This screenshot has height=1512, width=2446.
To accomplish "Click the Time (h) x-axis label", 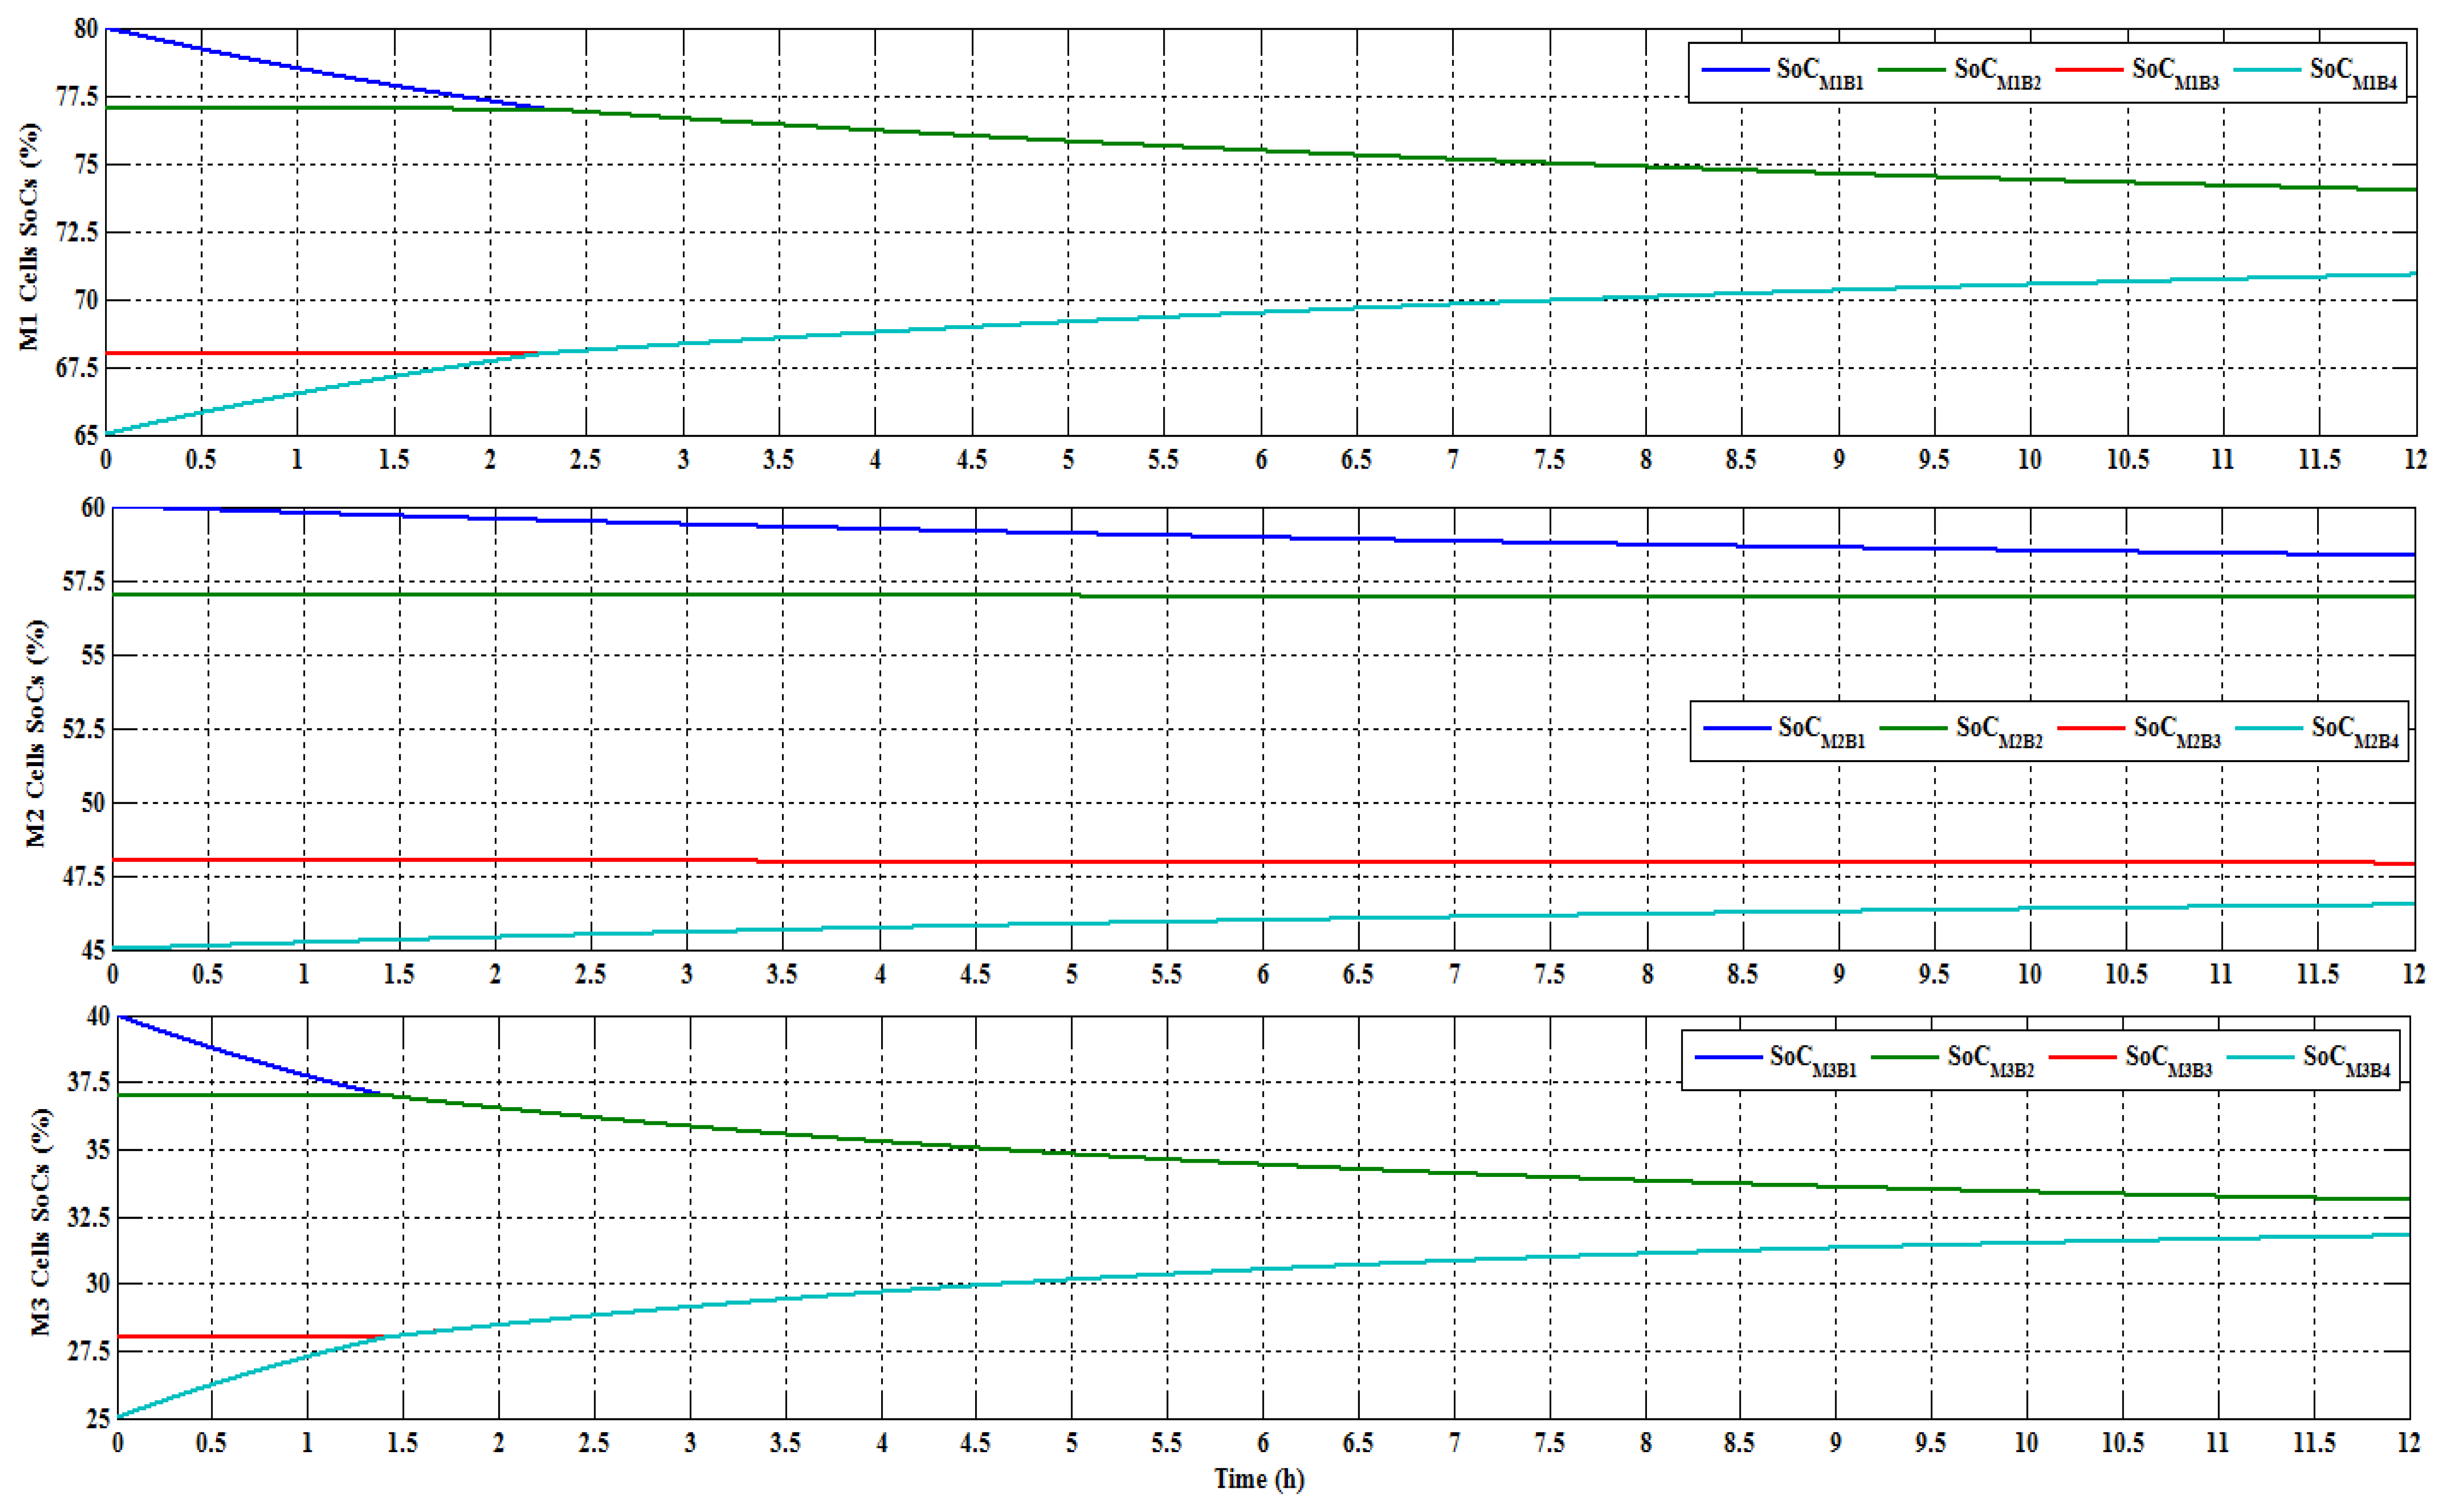I will coord(1259,1479).
